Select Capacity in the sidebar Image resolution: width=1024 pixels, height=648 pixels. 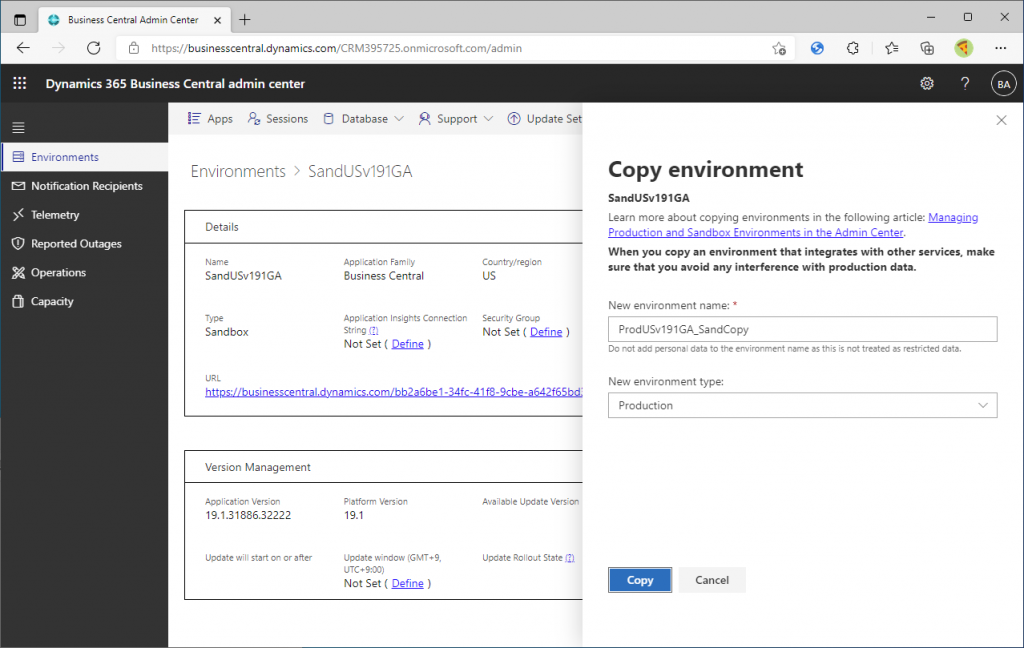pyautogui.click(x=84, y=301)
